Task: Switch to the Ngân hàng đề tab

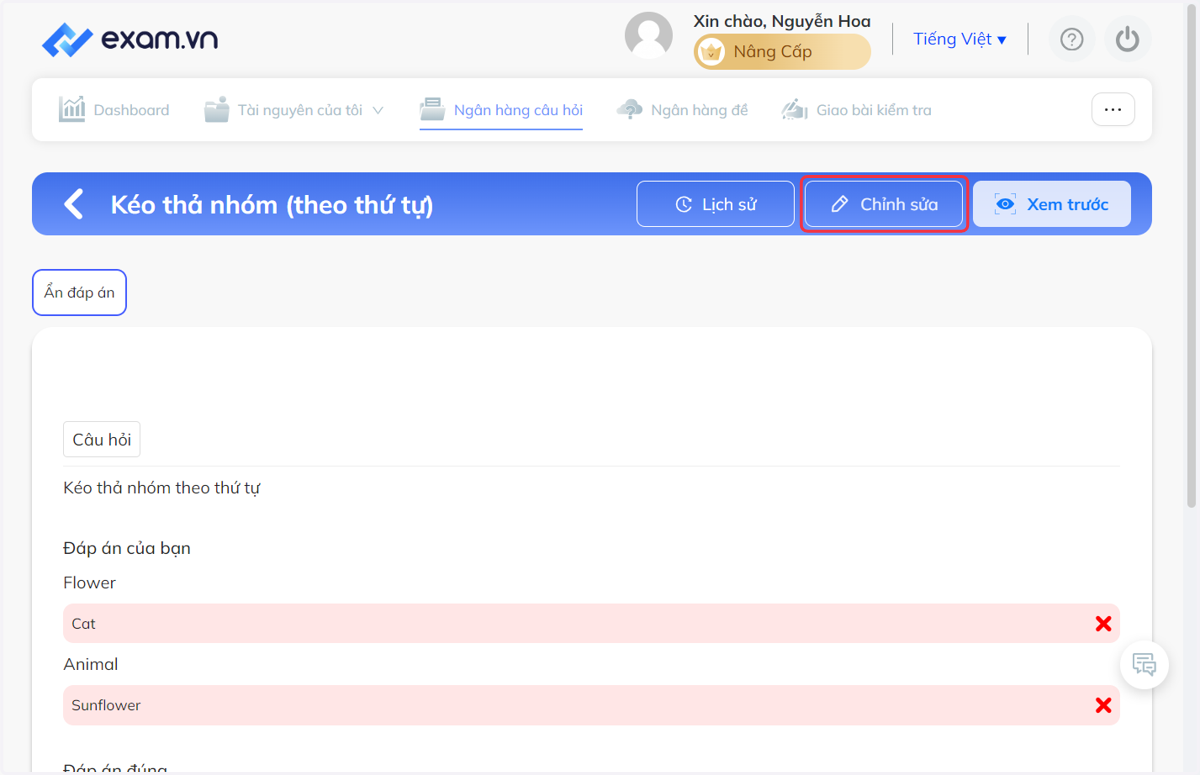Action: (683, 110)
